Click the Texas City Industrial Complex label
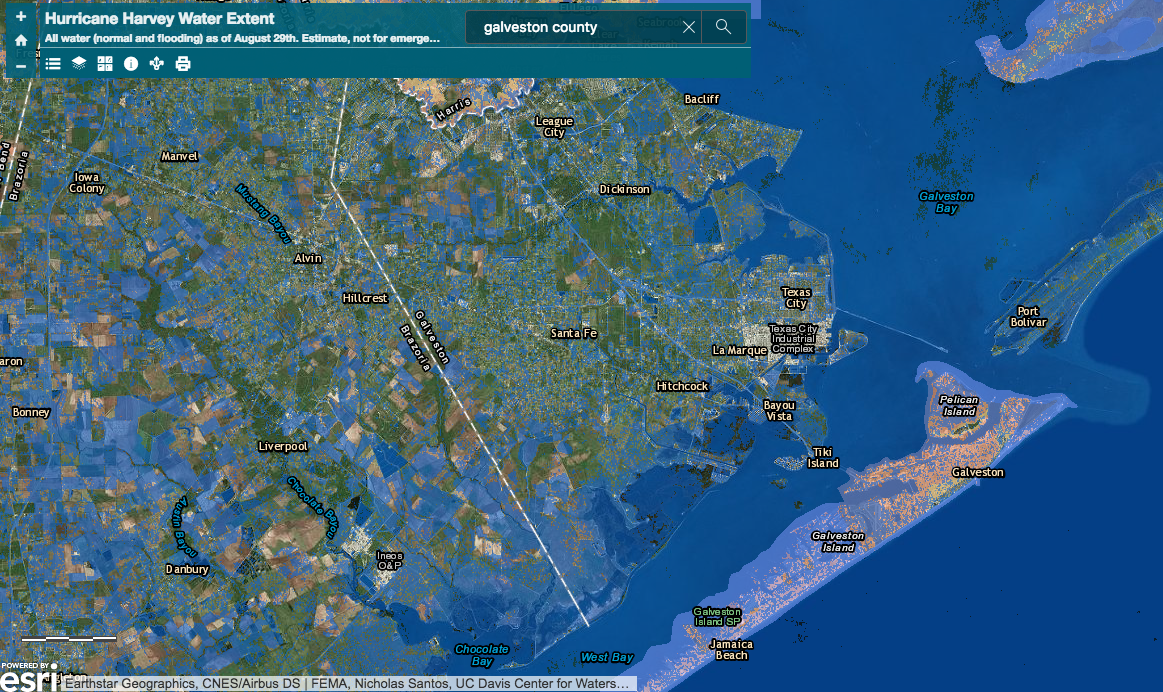This screenshot has height=692, width=1163. coord(793,338)
